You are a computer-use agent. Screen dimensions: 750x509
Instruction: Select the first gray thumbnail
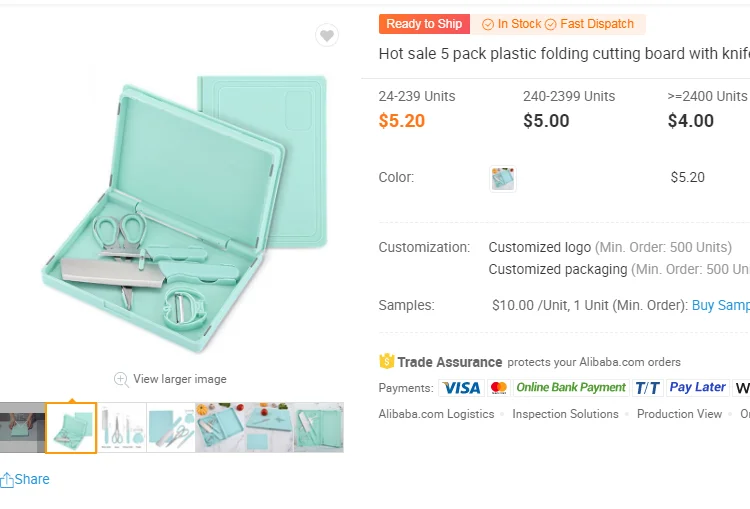click(x=22, y=427)
